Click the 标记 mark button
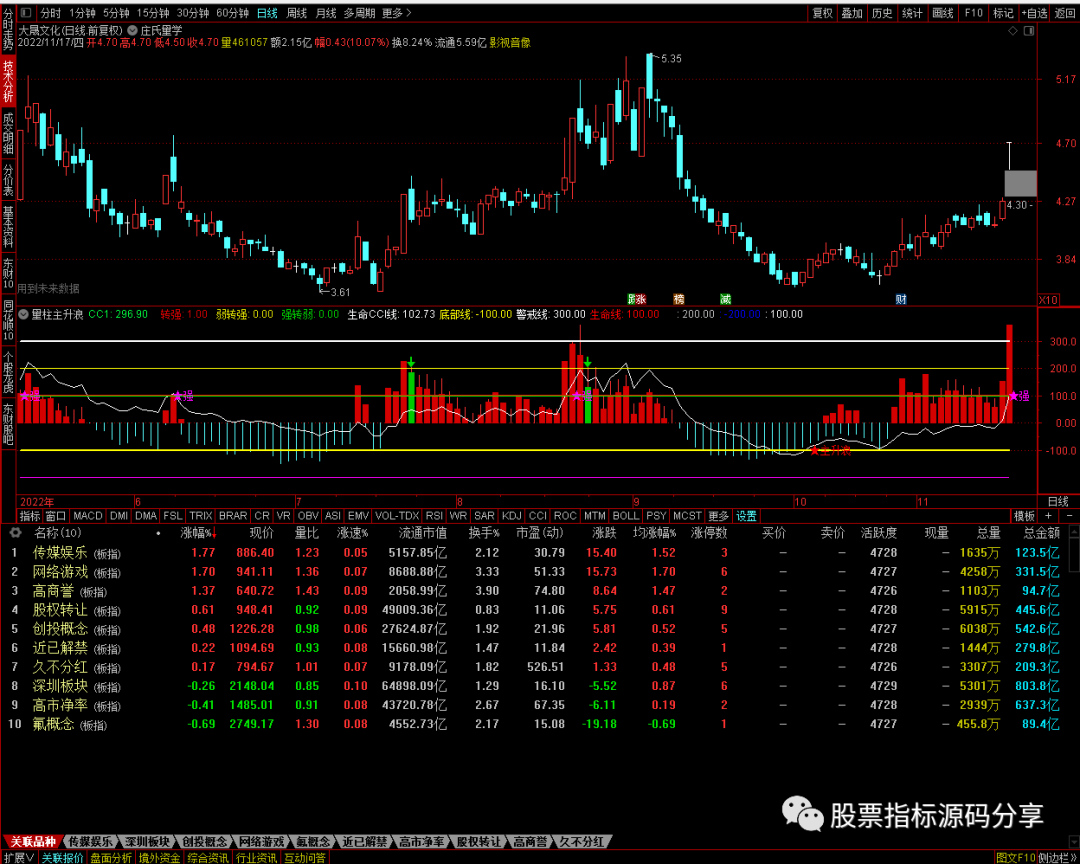Image resolution: width=1080 pixels, height=864 pixels. pos(1003,12)
